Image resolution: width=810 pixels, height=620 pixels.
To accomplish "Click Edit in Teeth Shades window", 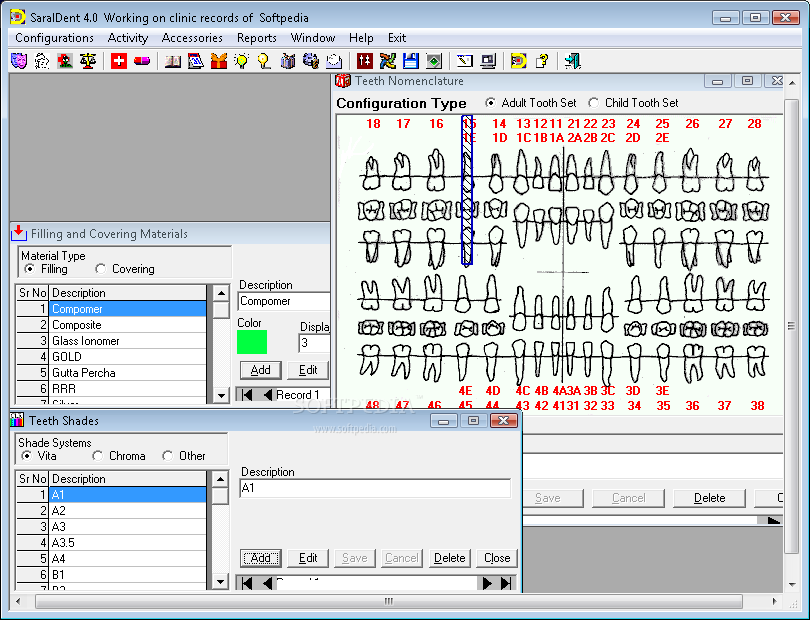I will coord(308,558).
